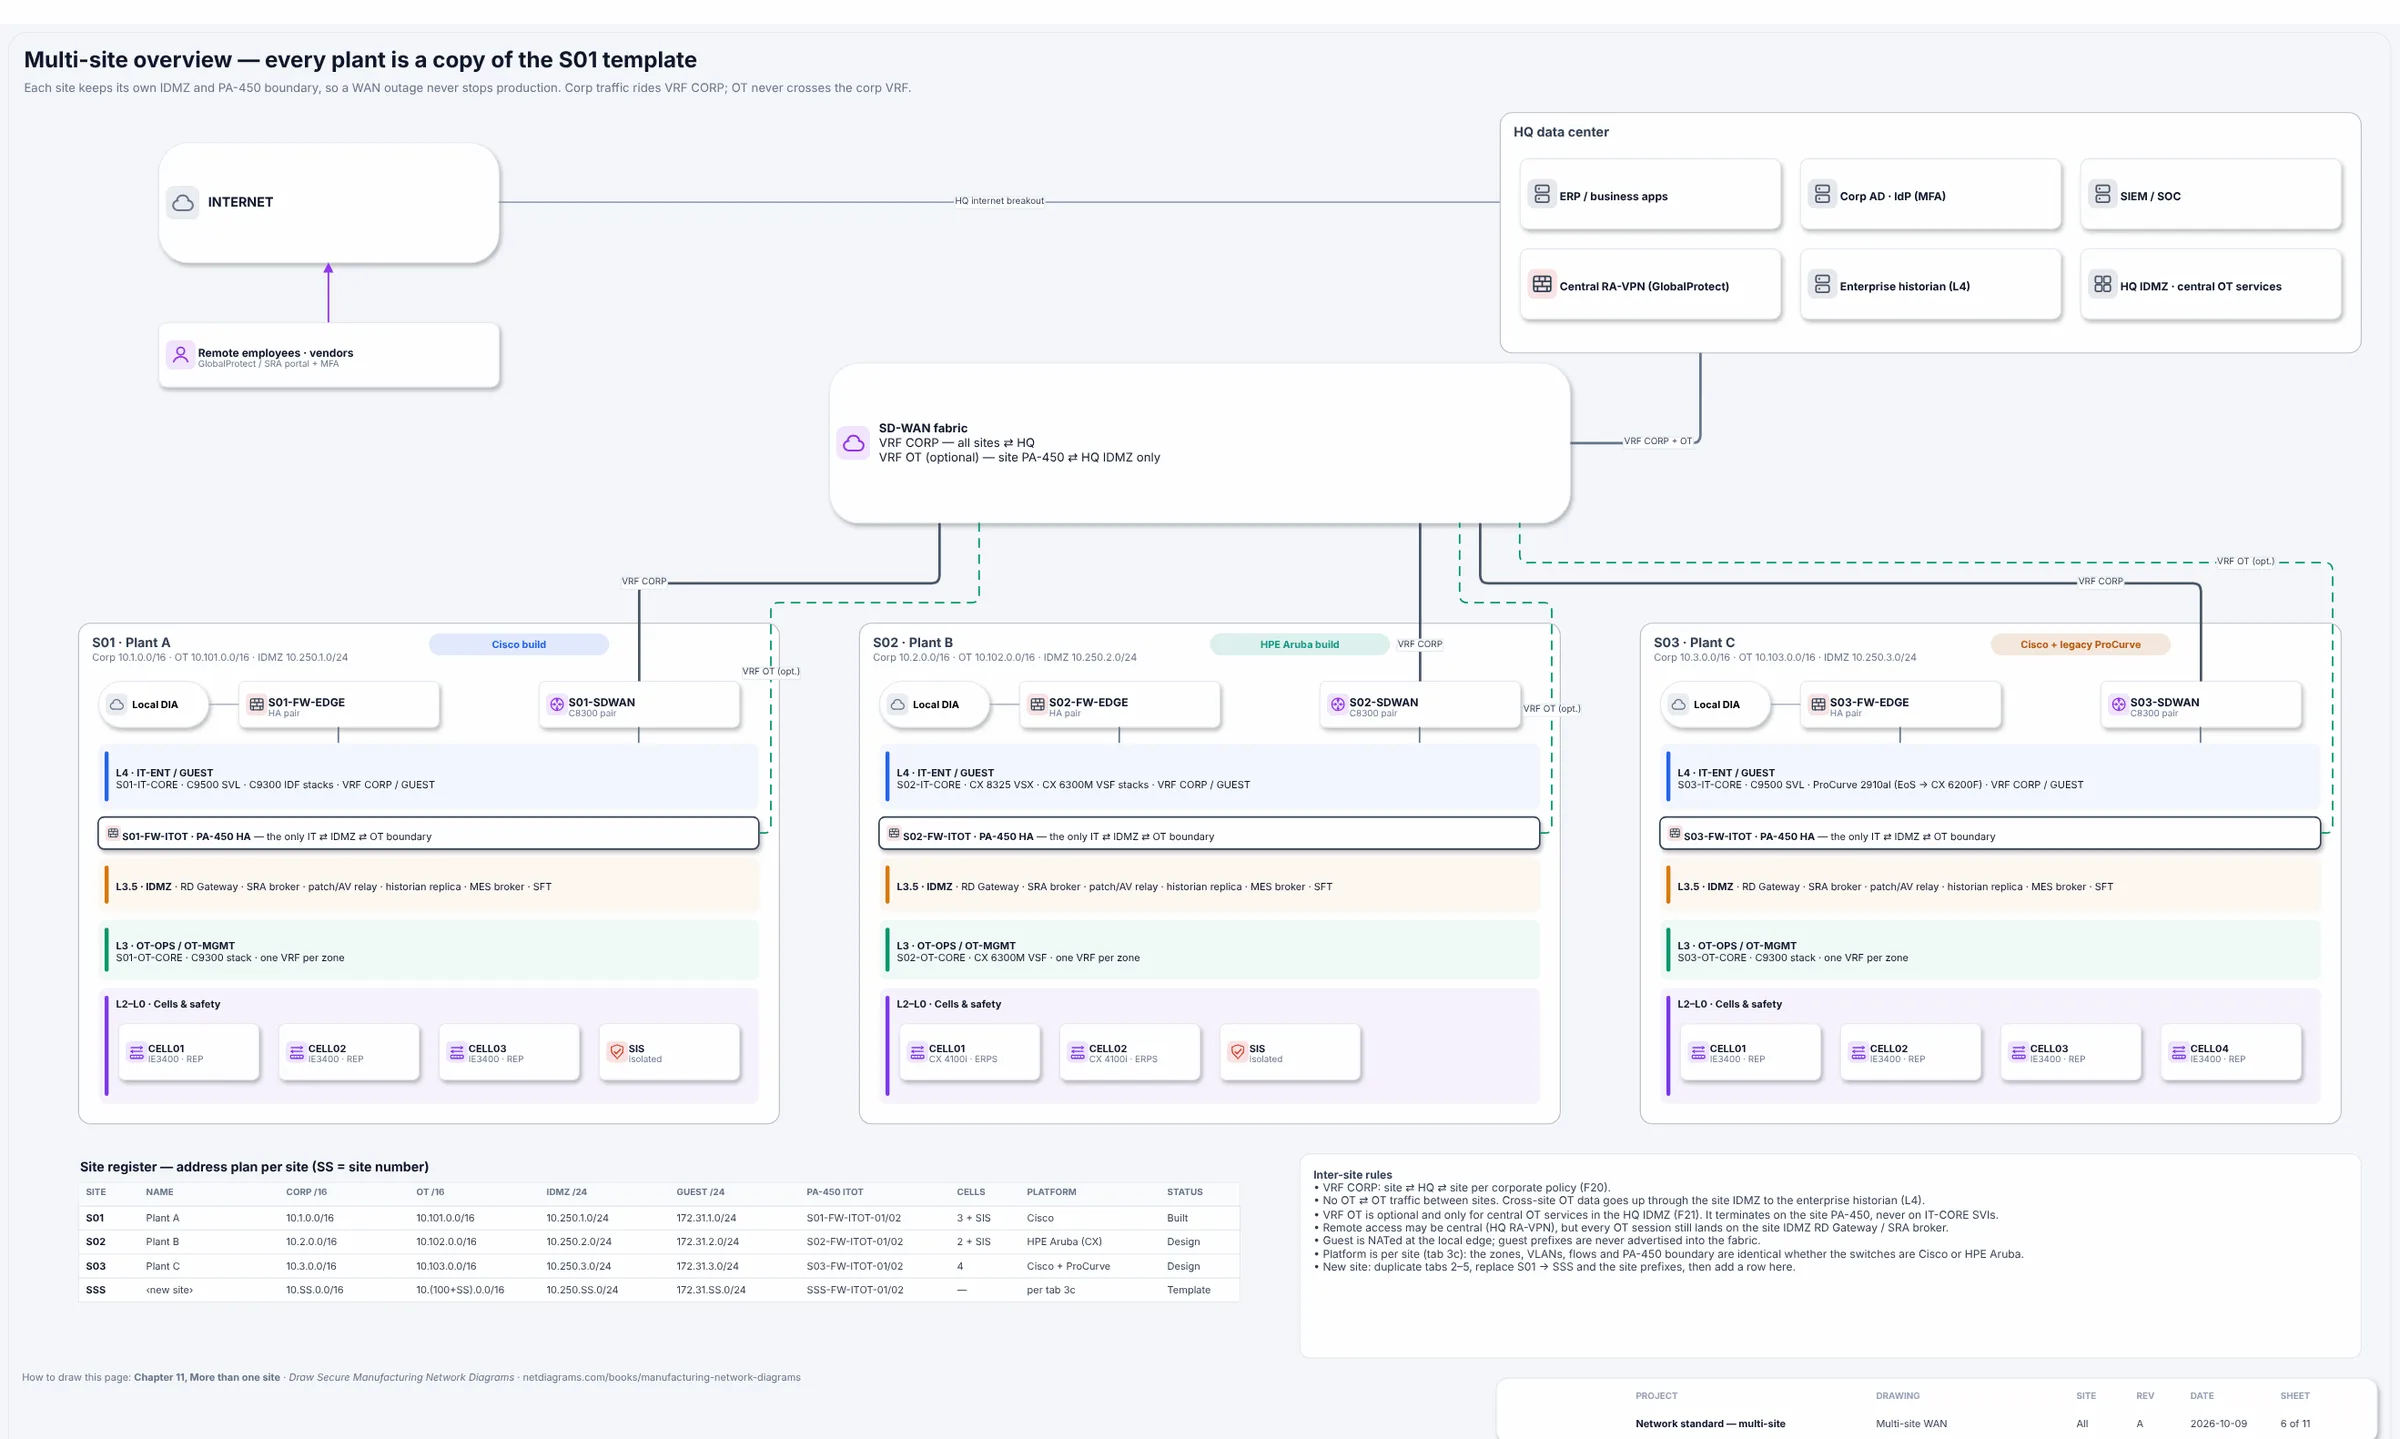This screenshot has height=1439, width=2400.
Task: Select the S02-FW-ITOT PA-450 HA bar
Action: tap(1209, 834)
